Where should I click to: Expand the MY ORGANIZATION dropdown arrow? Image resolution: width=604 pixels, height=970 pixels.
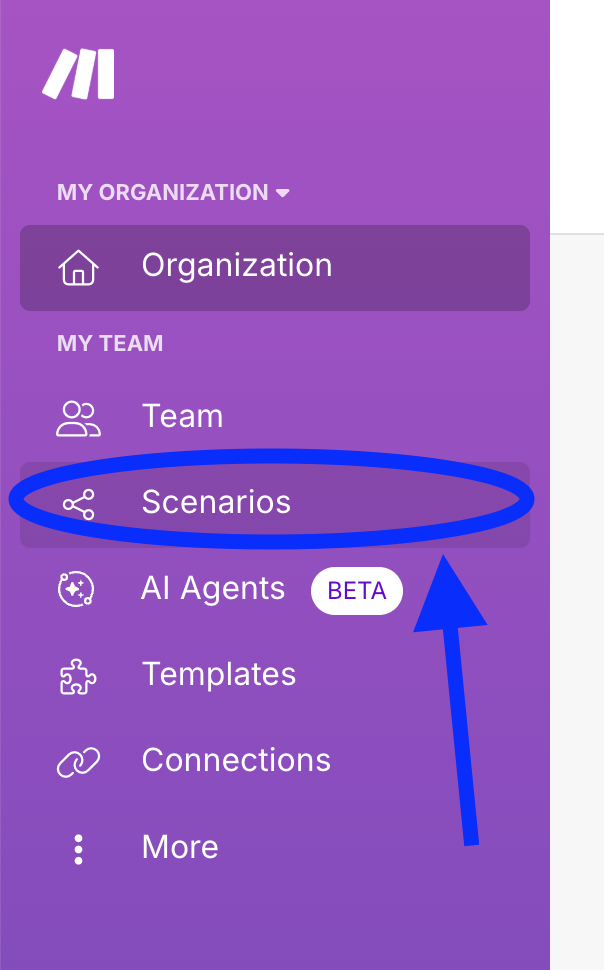283,192
